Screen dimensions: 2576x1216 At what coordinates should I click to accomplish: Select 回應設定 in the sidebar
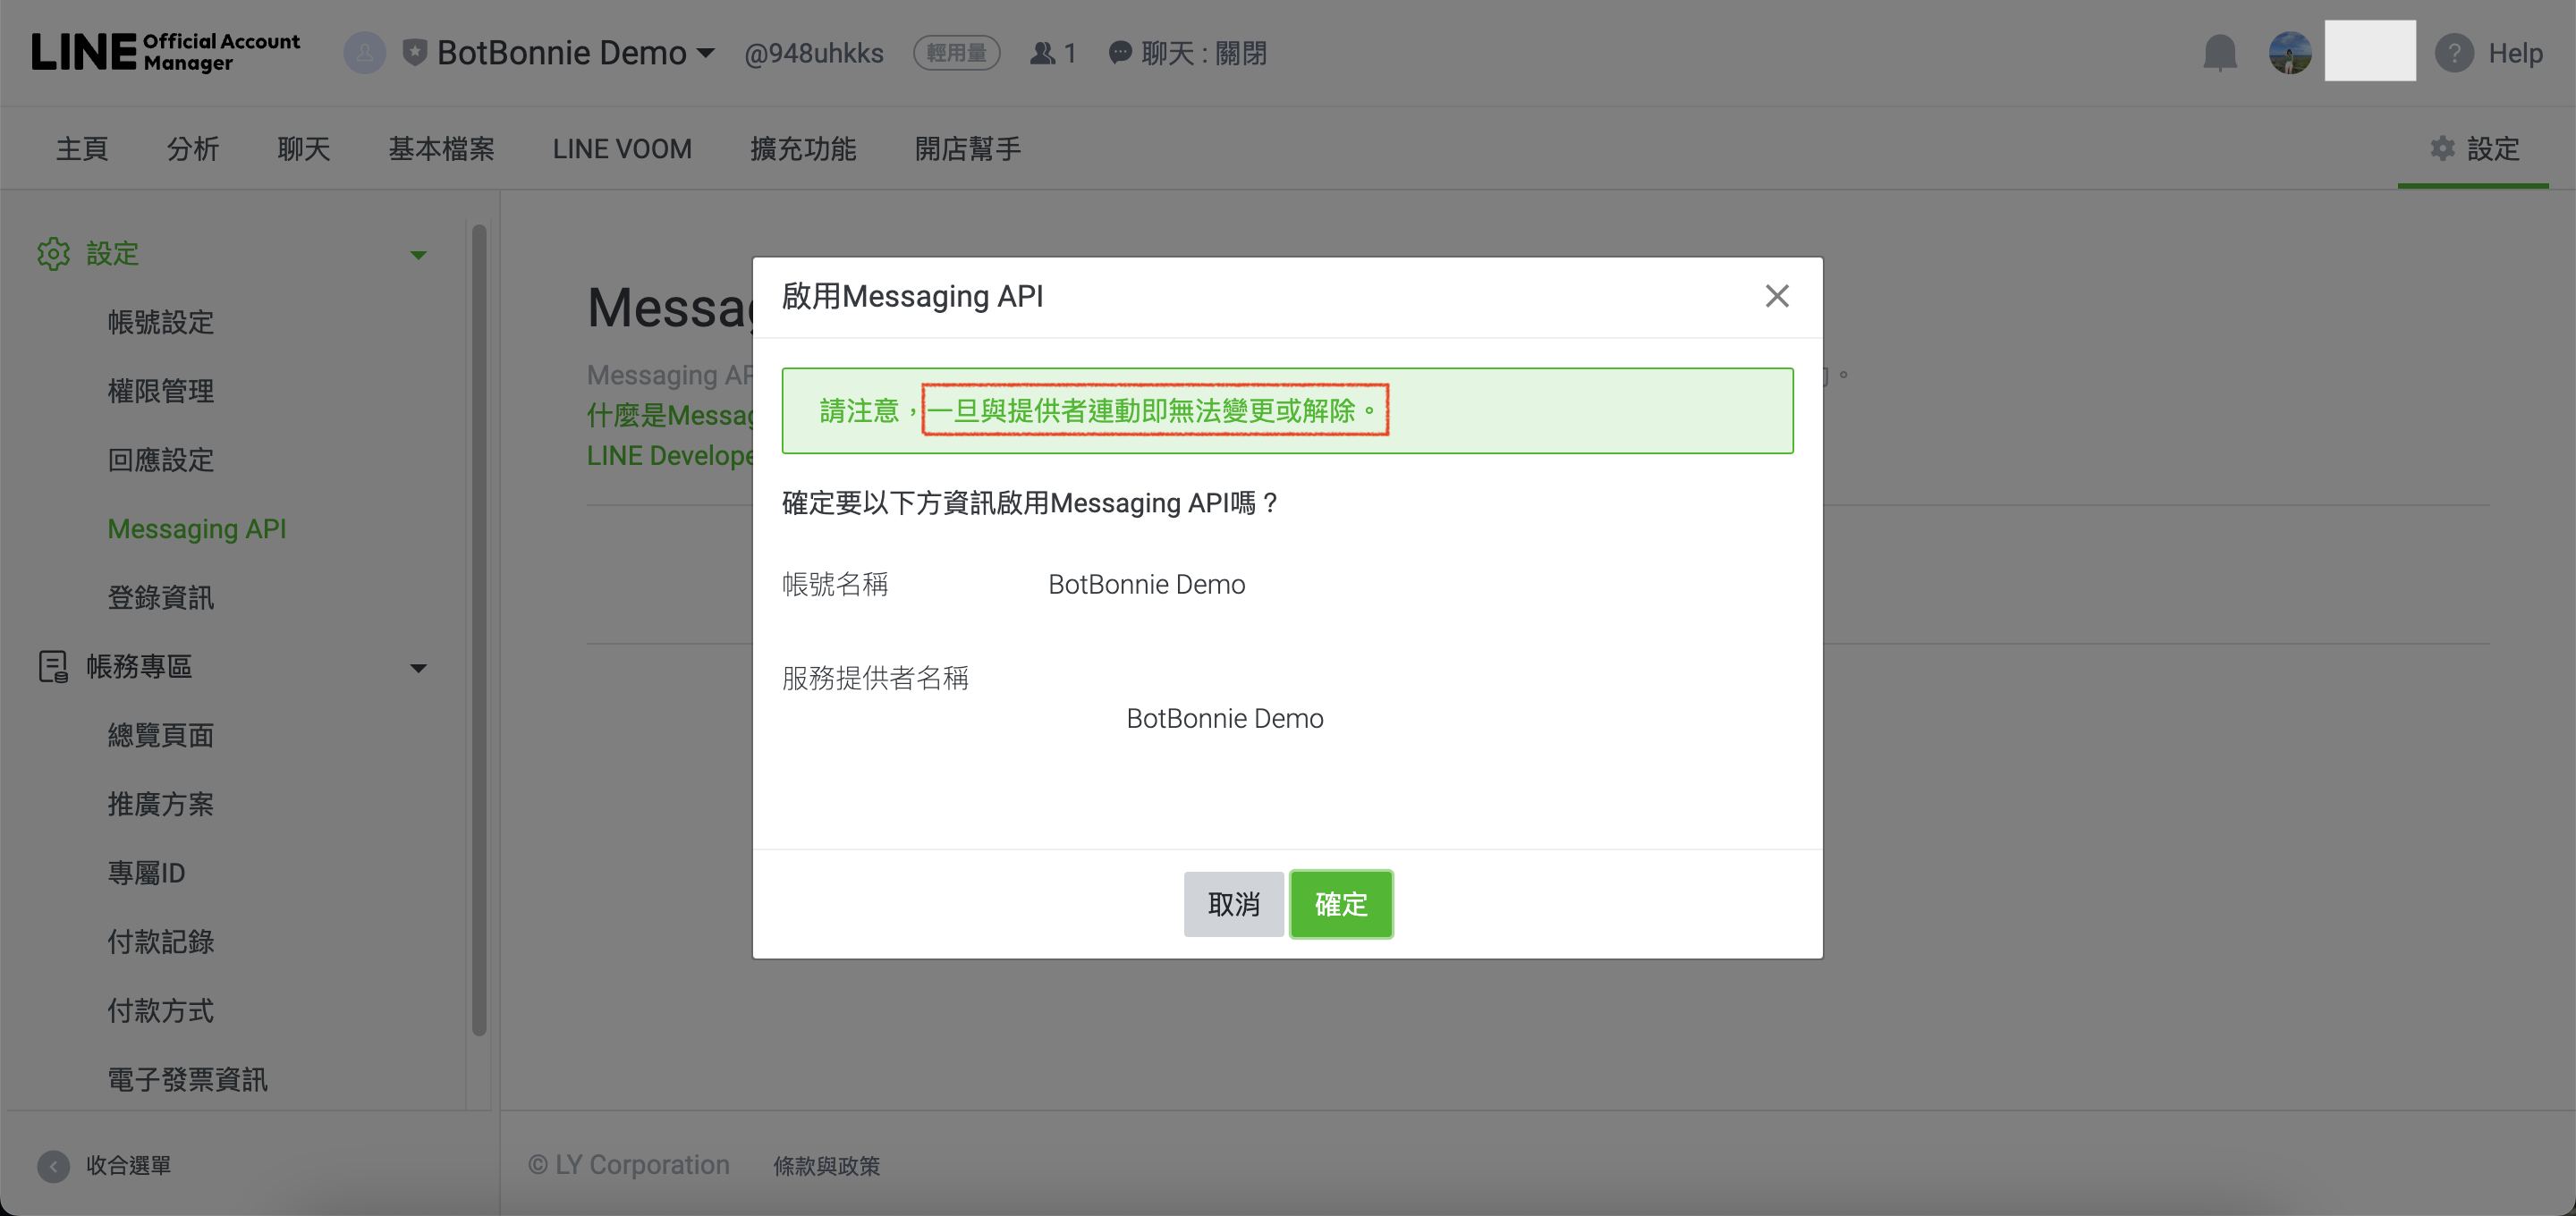coord(161,460)
